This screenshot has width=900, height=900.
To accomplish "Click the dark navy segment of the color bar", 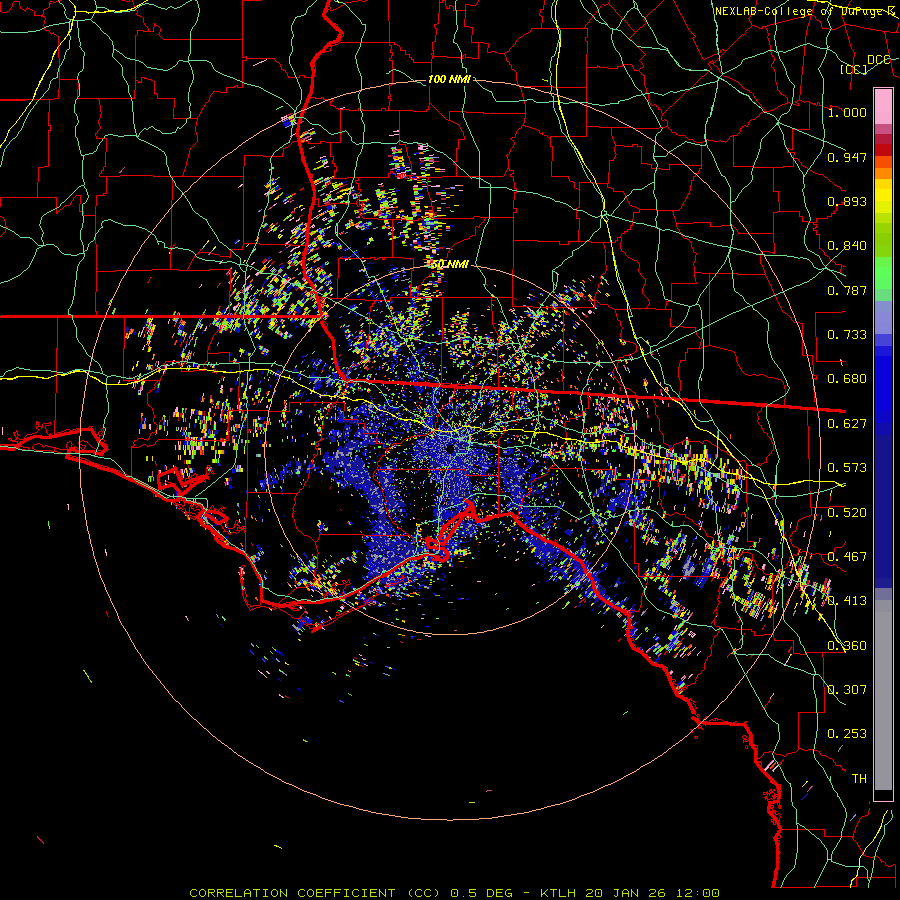I will click(x=883, y=505).
